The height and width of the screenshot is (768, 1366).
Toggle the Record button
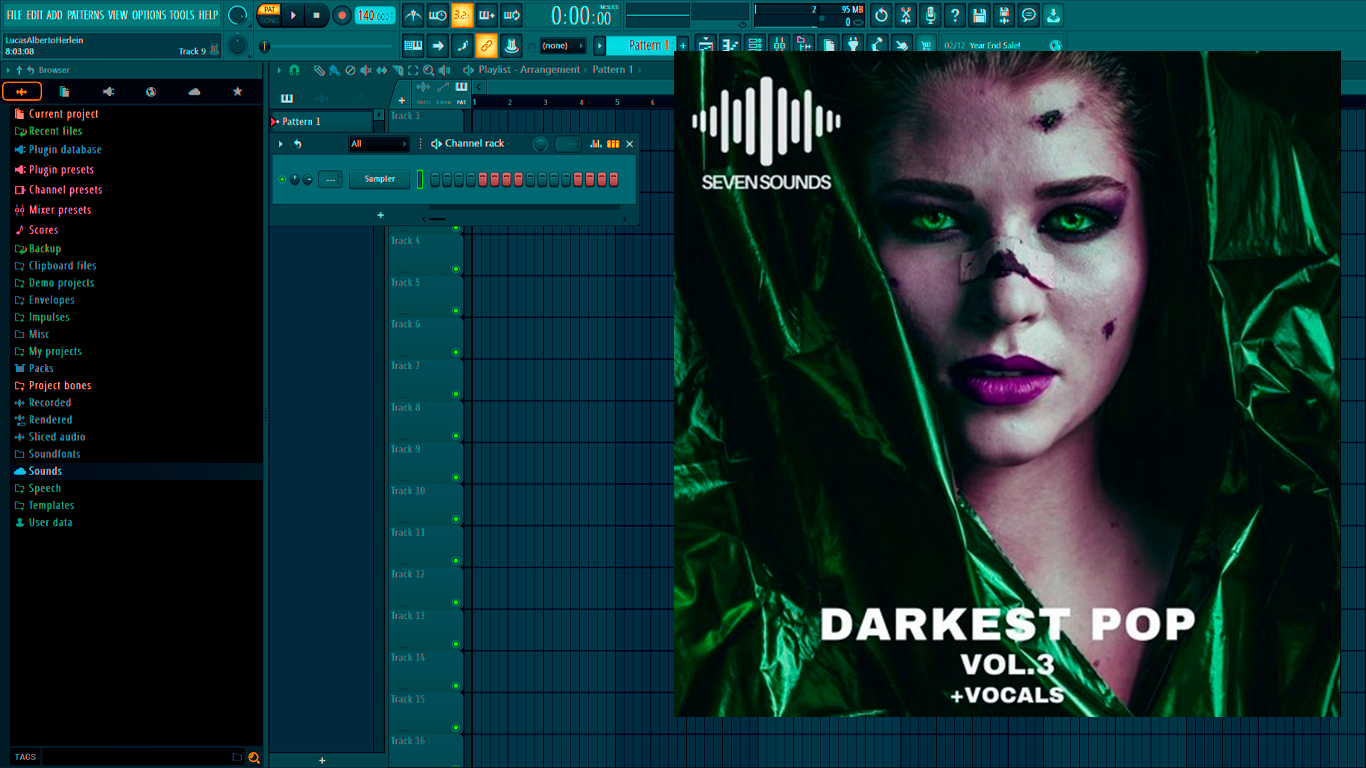pos(341,15)
